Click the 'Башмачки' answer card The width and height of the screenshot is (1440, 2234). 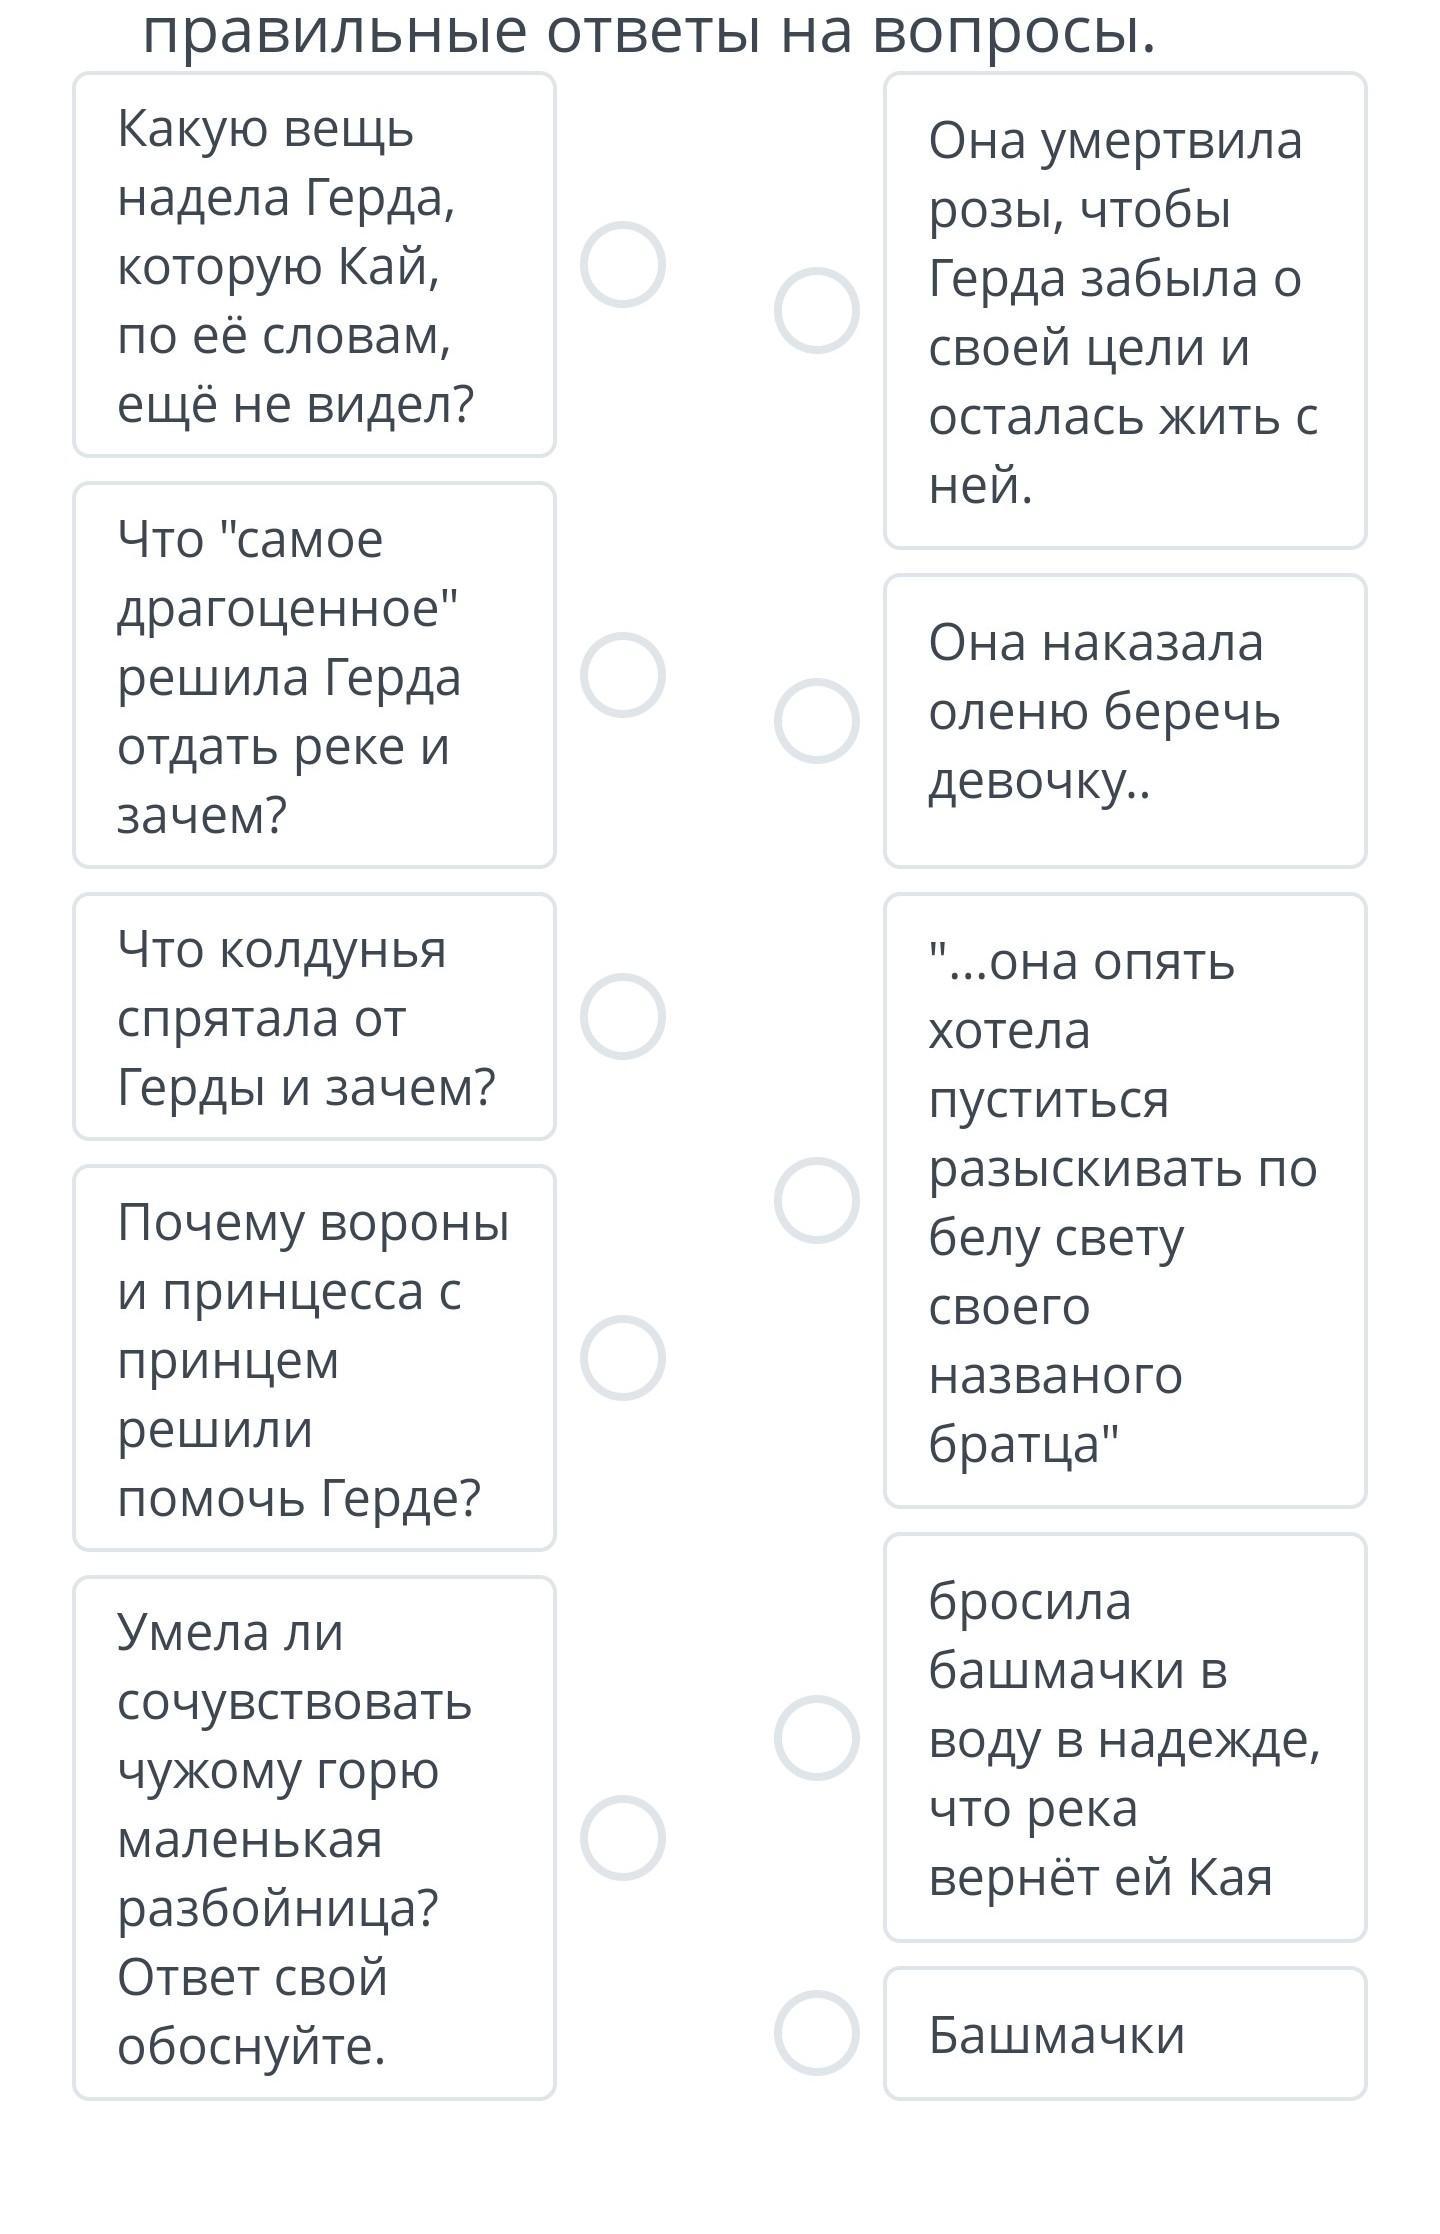point(1125,2033)
